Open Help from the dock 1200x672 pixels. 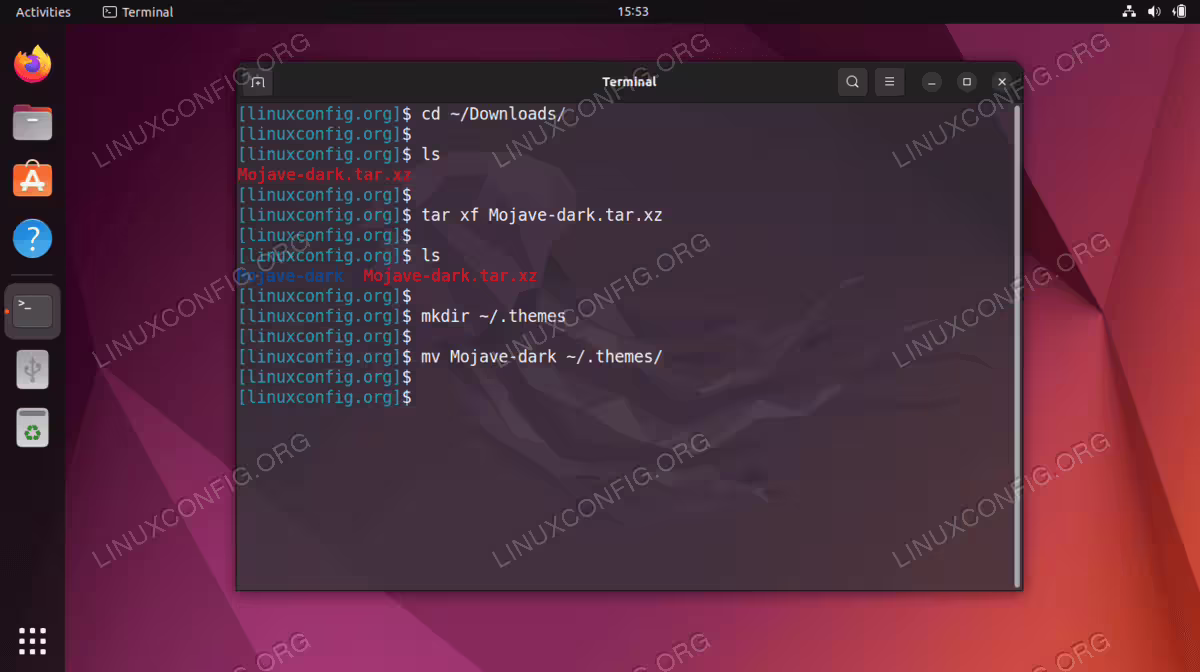tap(33, 239)
